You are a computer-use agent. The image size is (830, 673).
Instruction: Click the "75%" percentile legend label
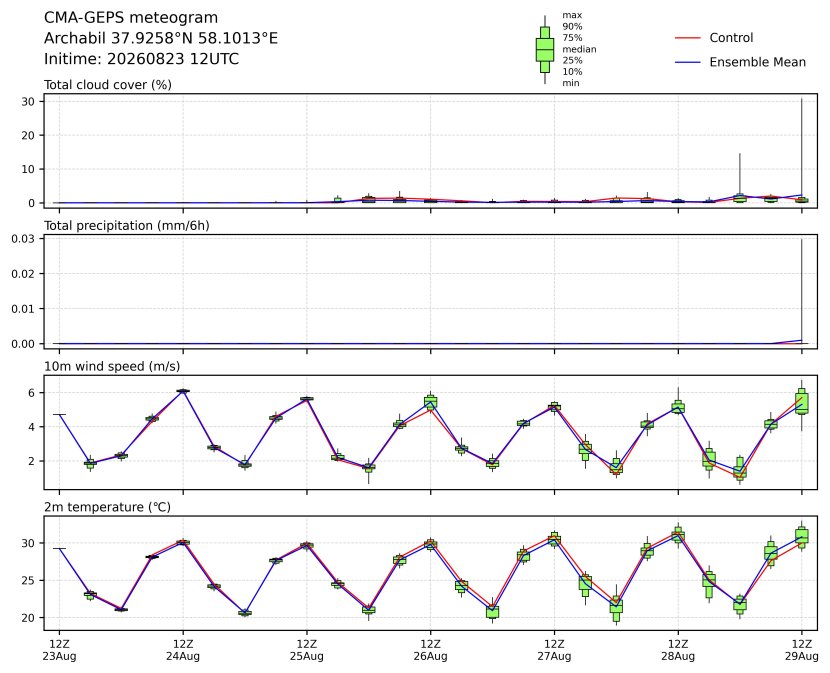[572, 38]
